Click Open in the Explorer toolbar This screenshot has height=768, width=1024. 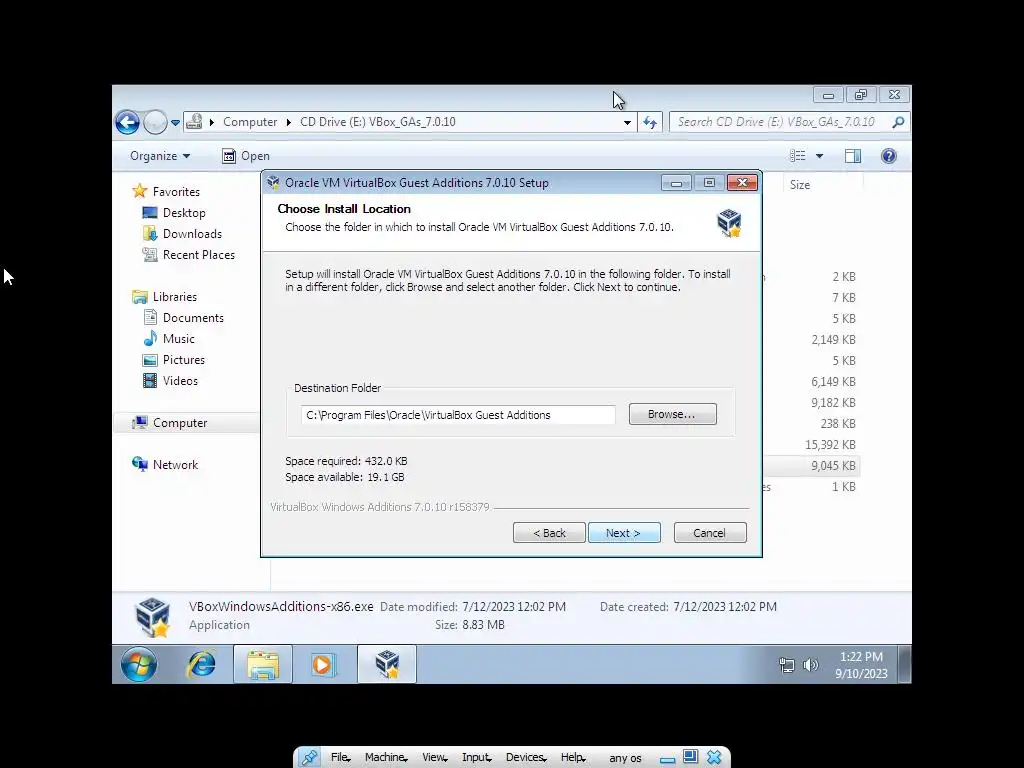pos(246,156)
